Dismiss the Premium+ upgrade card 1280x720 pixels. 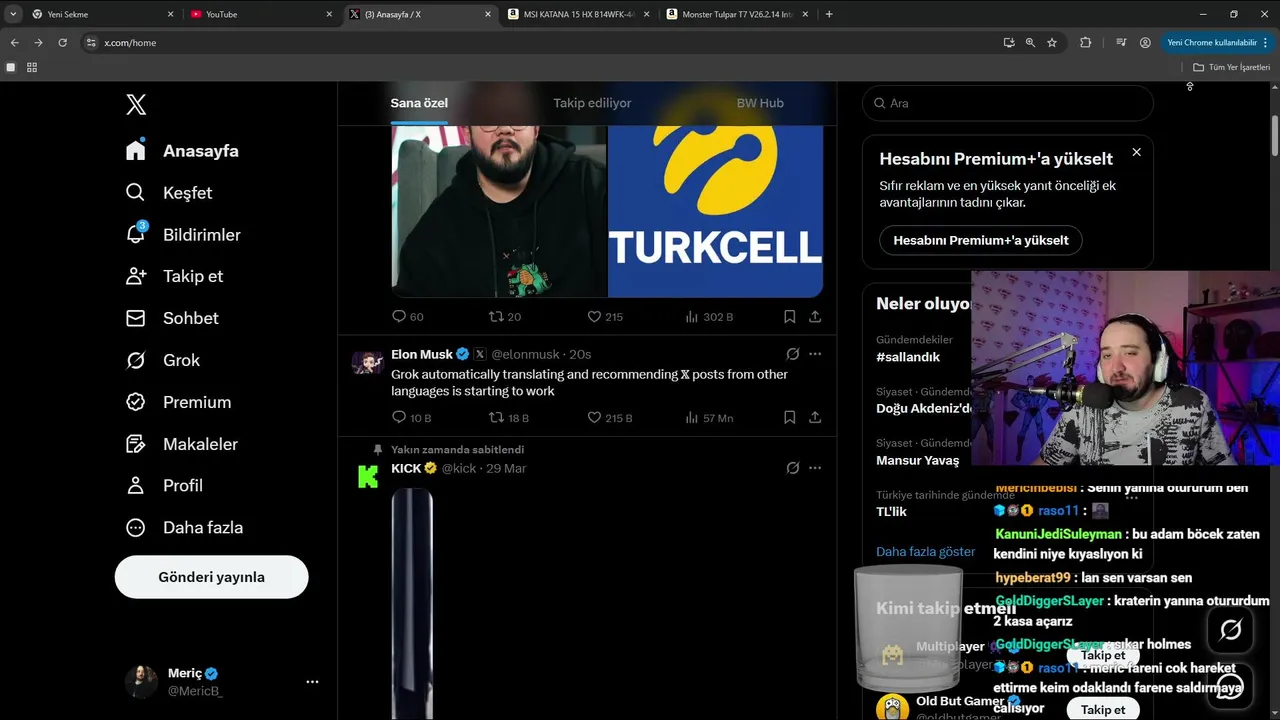[x=1136, y=152]
